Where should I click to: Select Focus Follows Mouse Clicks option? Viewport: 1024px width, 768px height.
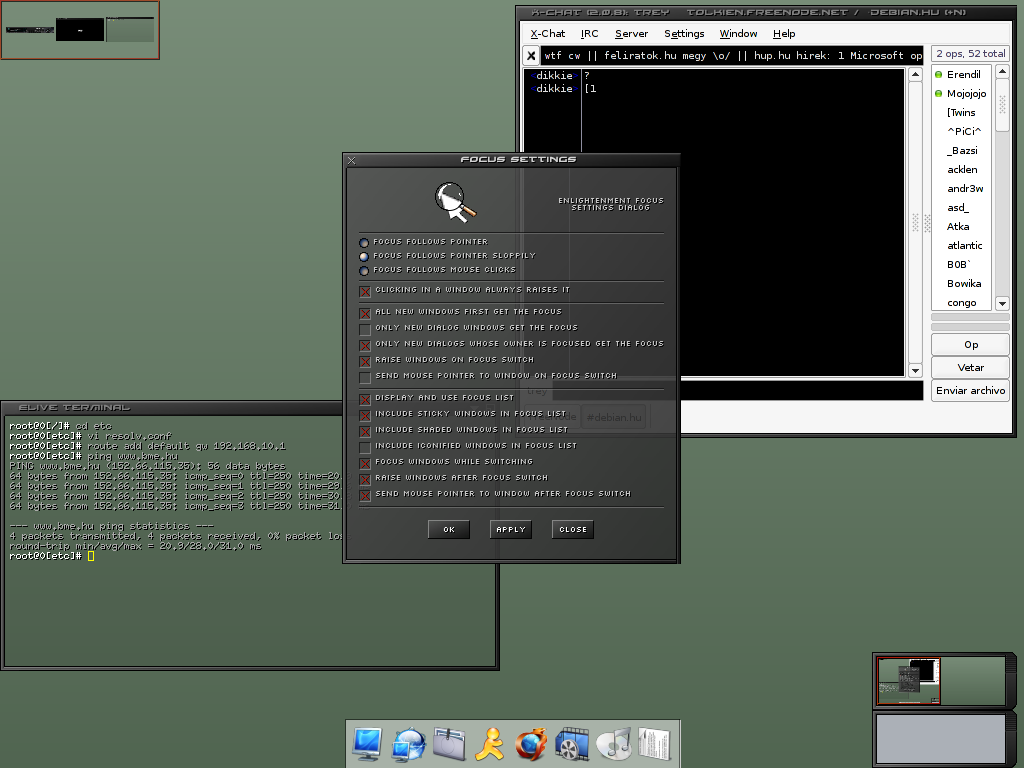(x=364, y=270)
